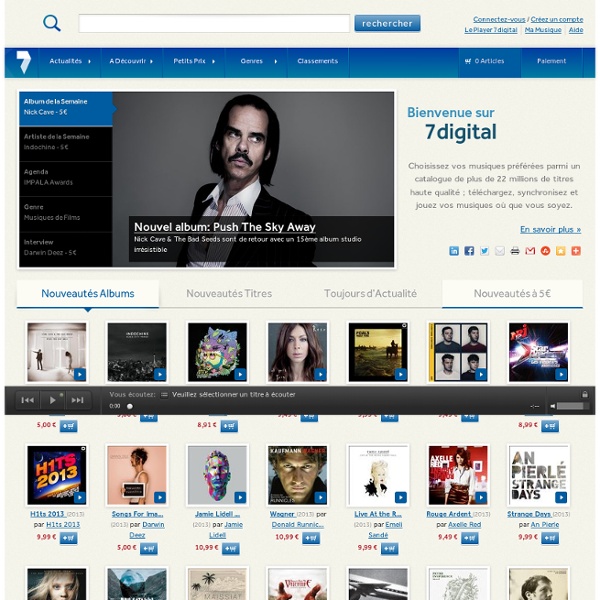Click the playback progress slider knob
The height and width of the screenshot is (600, 600).
(x=130, y=406)
